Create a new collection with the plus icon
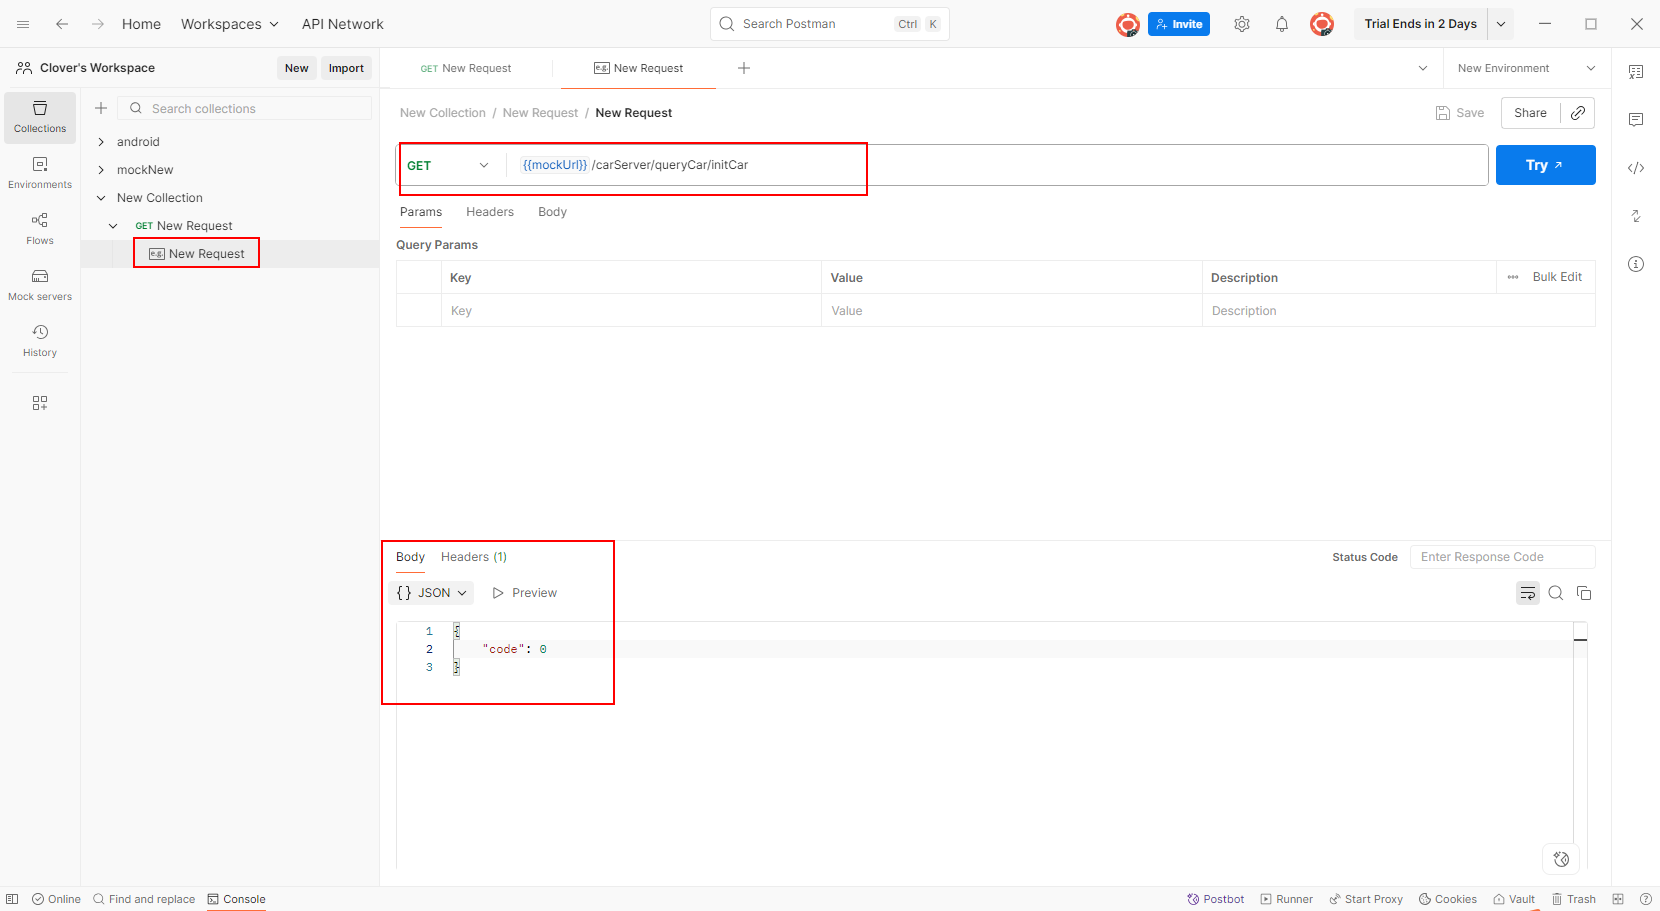Viewport: 1660px width, 911px height. pos(101,108)
